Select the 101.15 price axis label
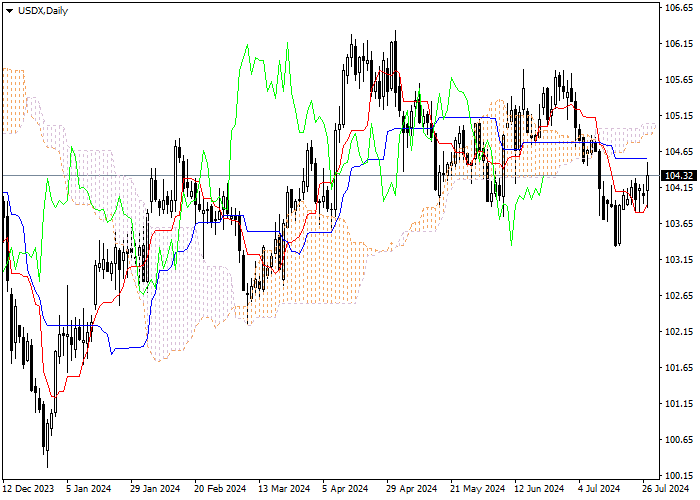 (679, 404)
